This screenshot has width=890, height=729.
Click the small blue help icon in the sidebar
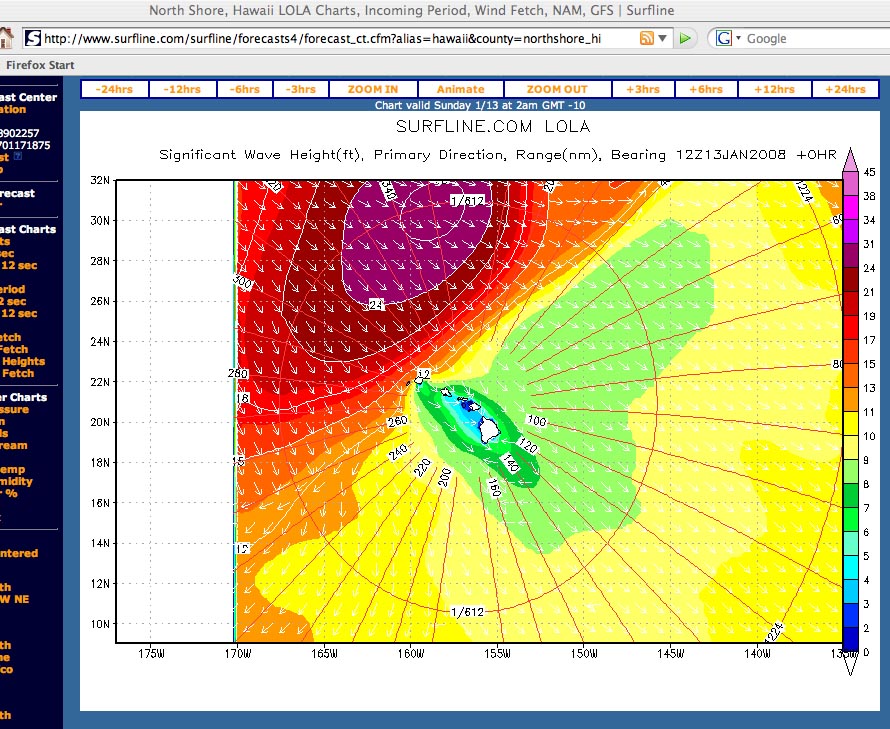point(18,156)
